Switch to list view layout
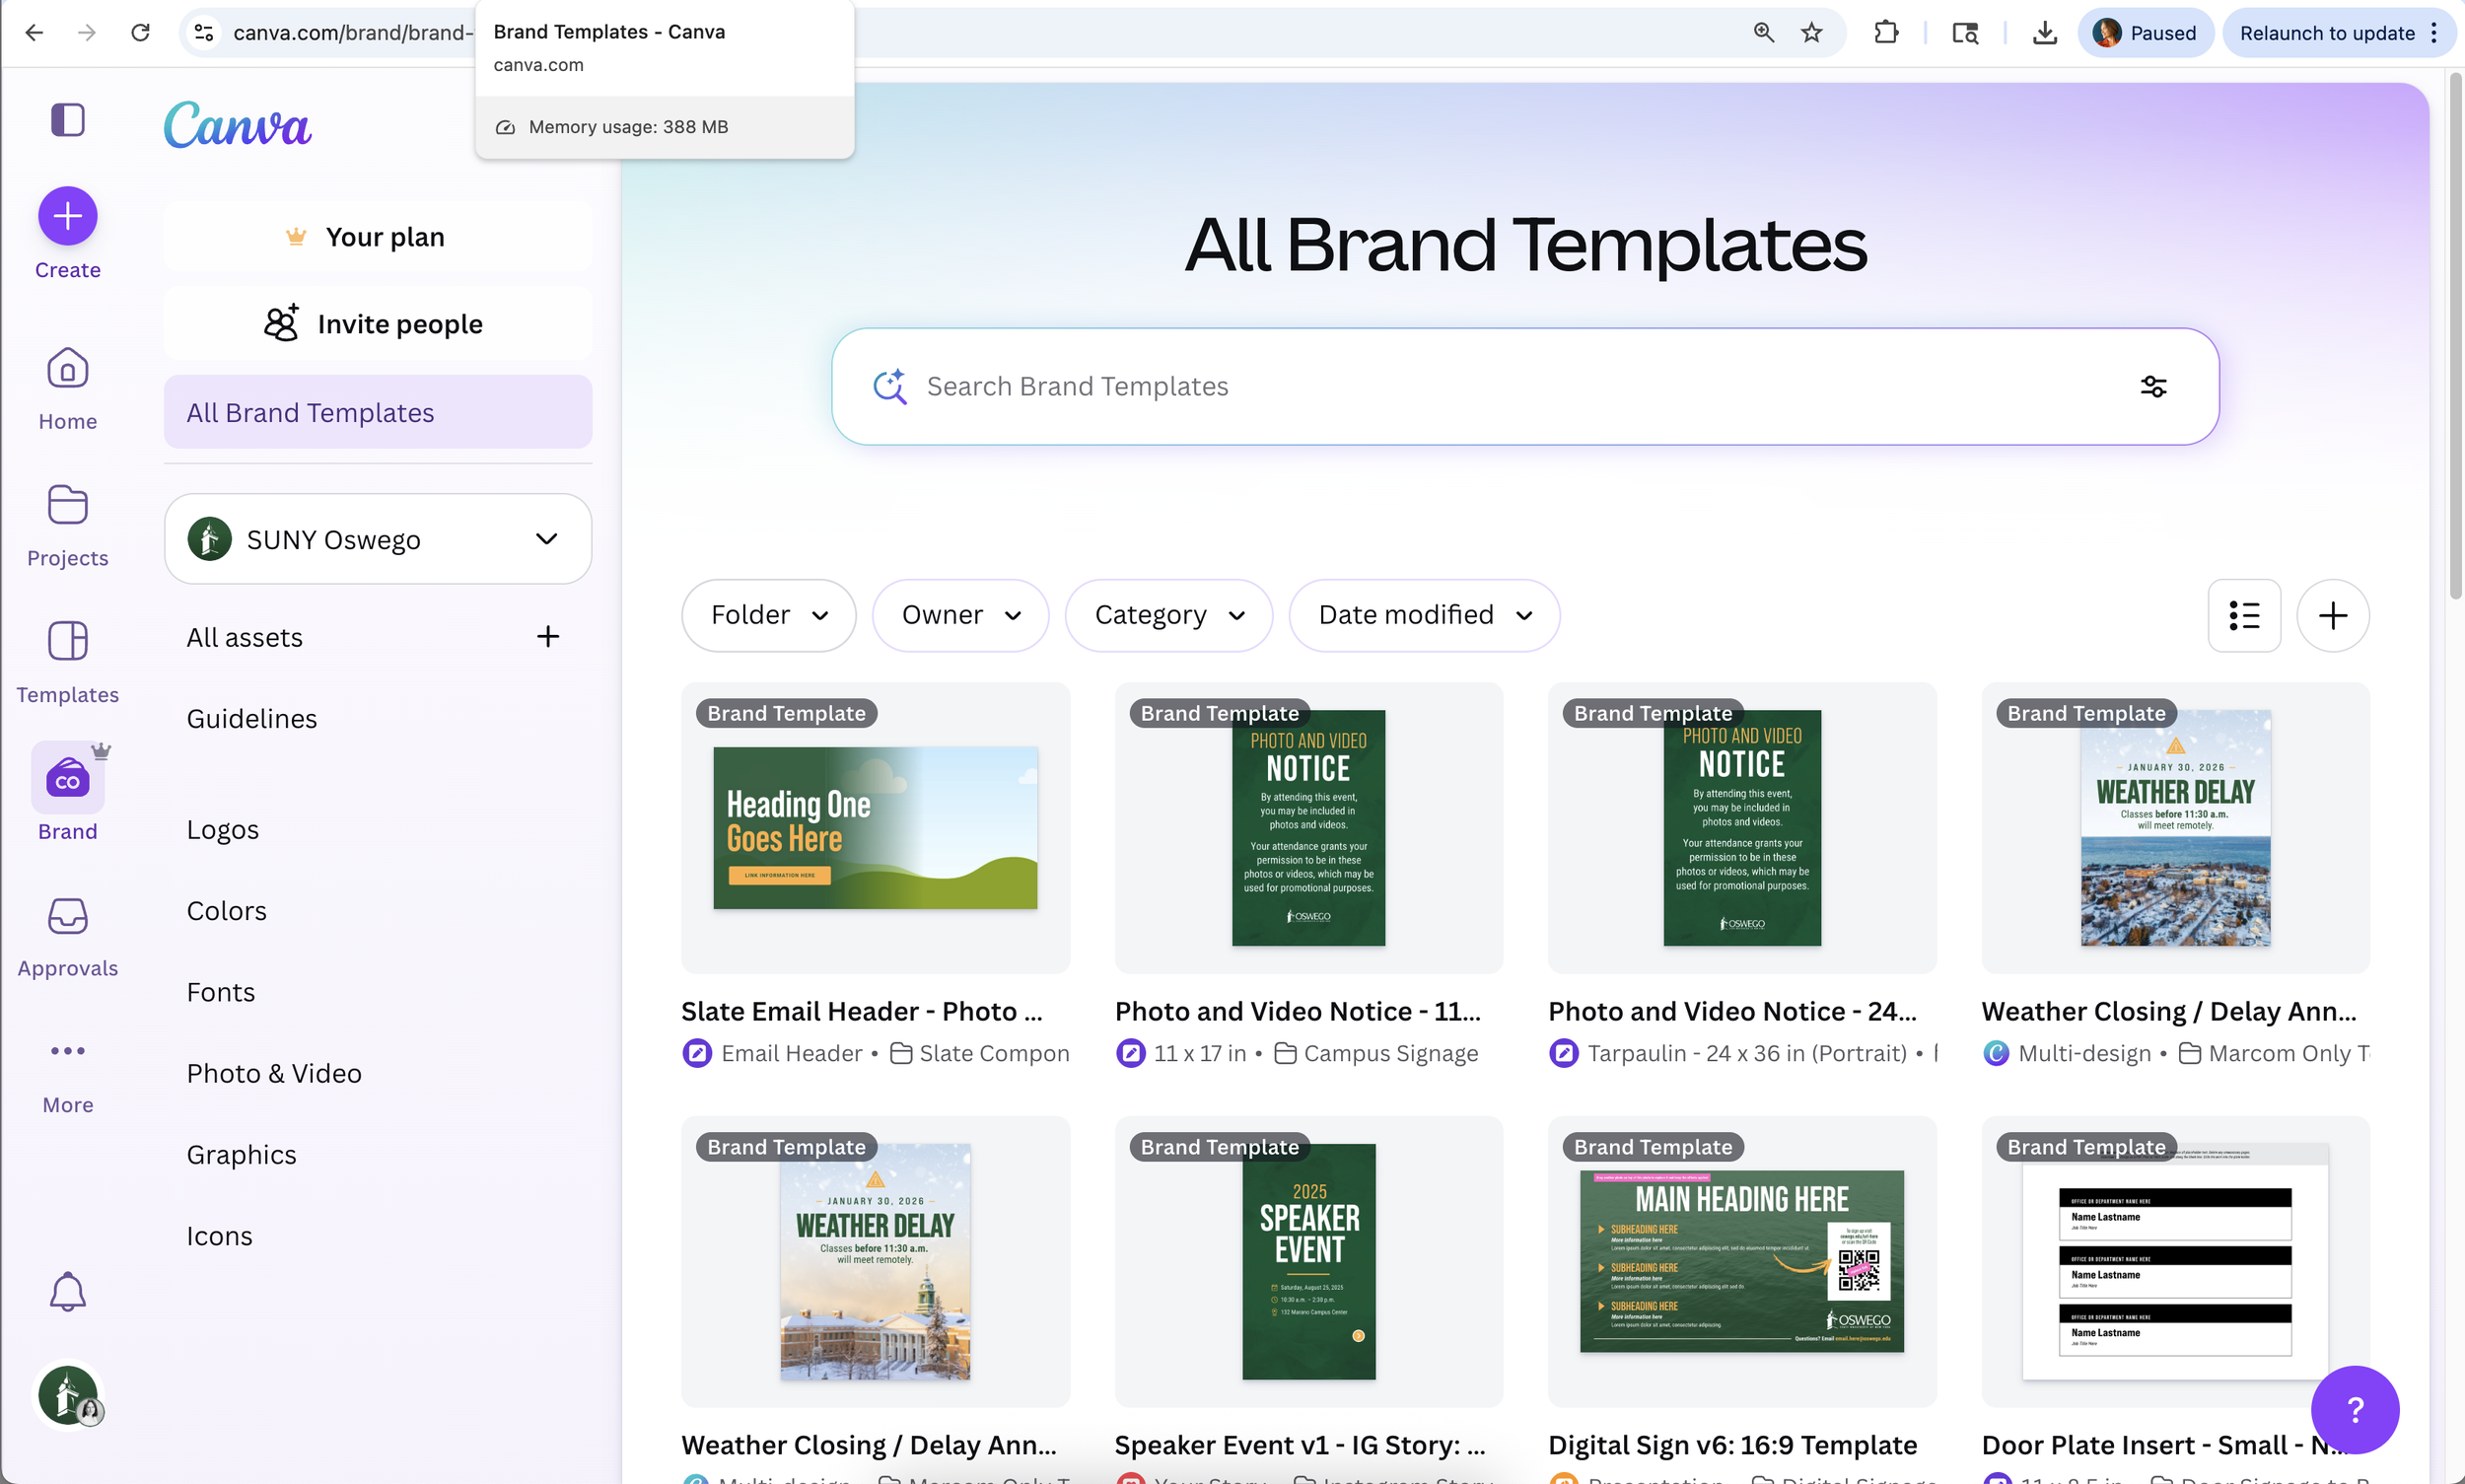2465x1484 pixels. point(2244,616)
